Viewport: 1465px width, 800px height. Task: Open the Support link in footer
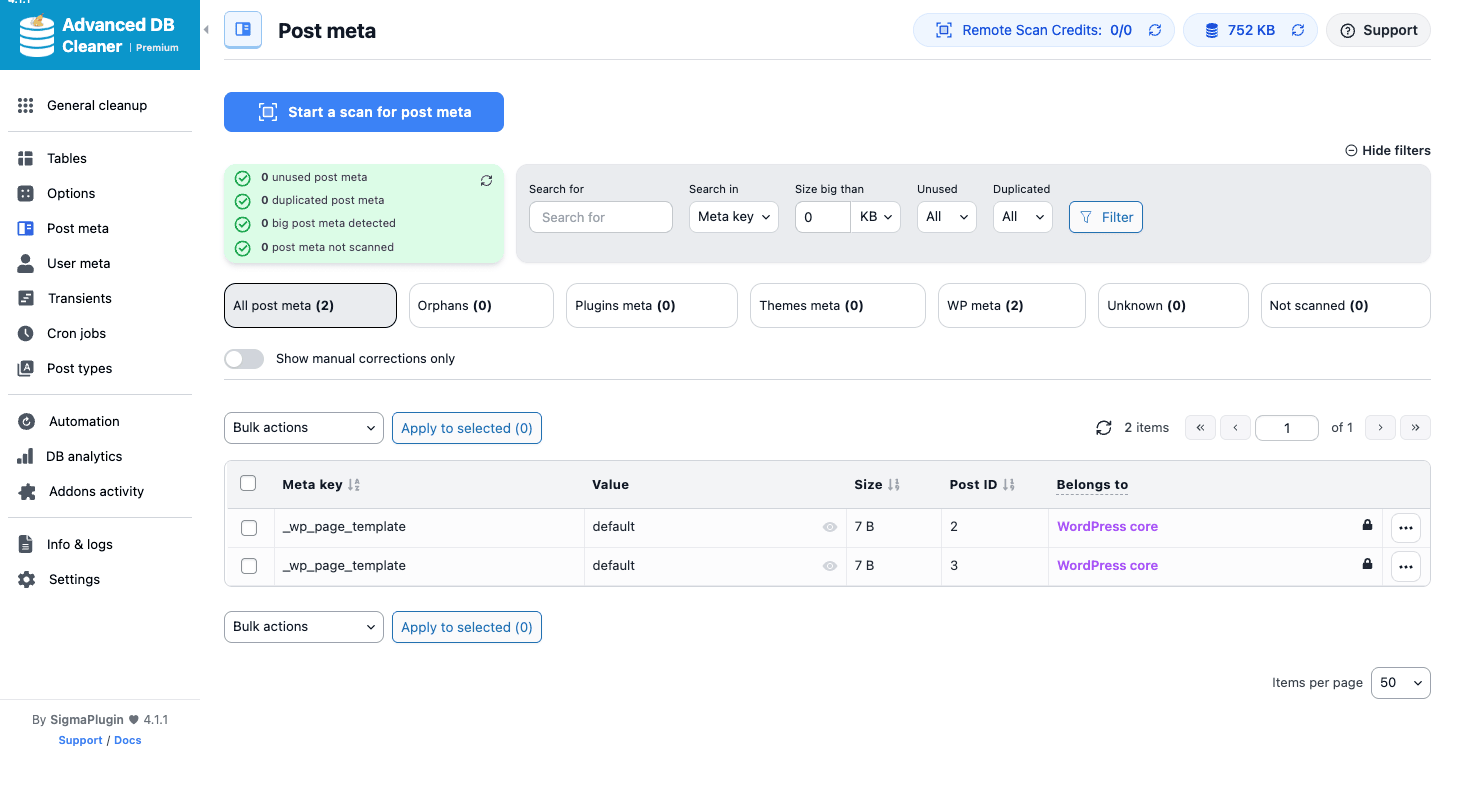click(x=80, y=740)
